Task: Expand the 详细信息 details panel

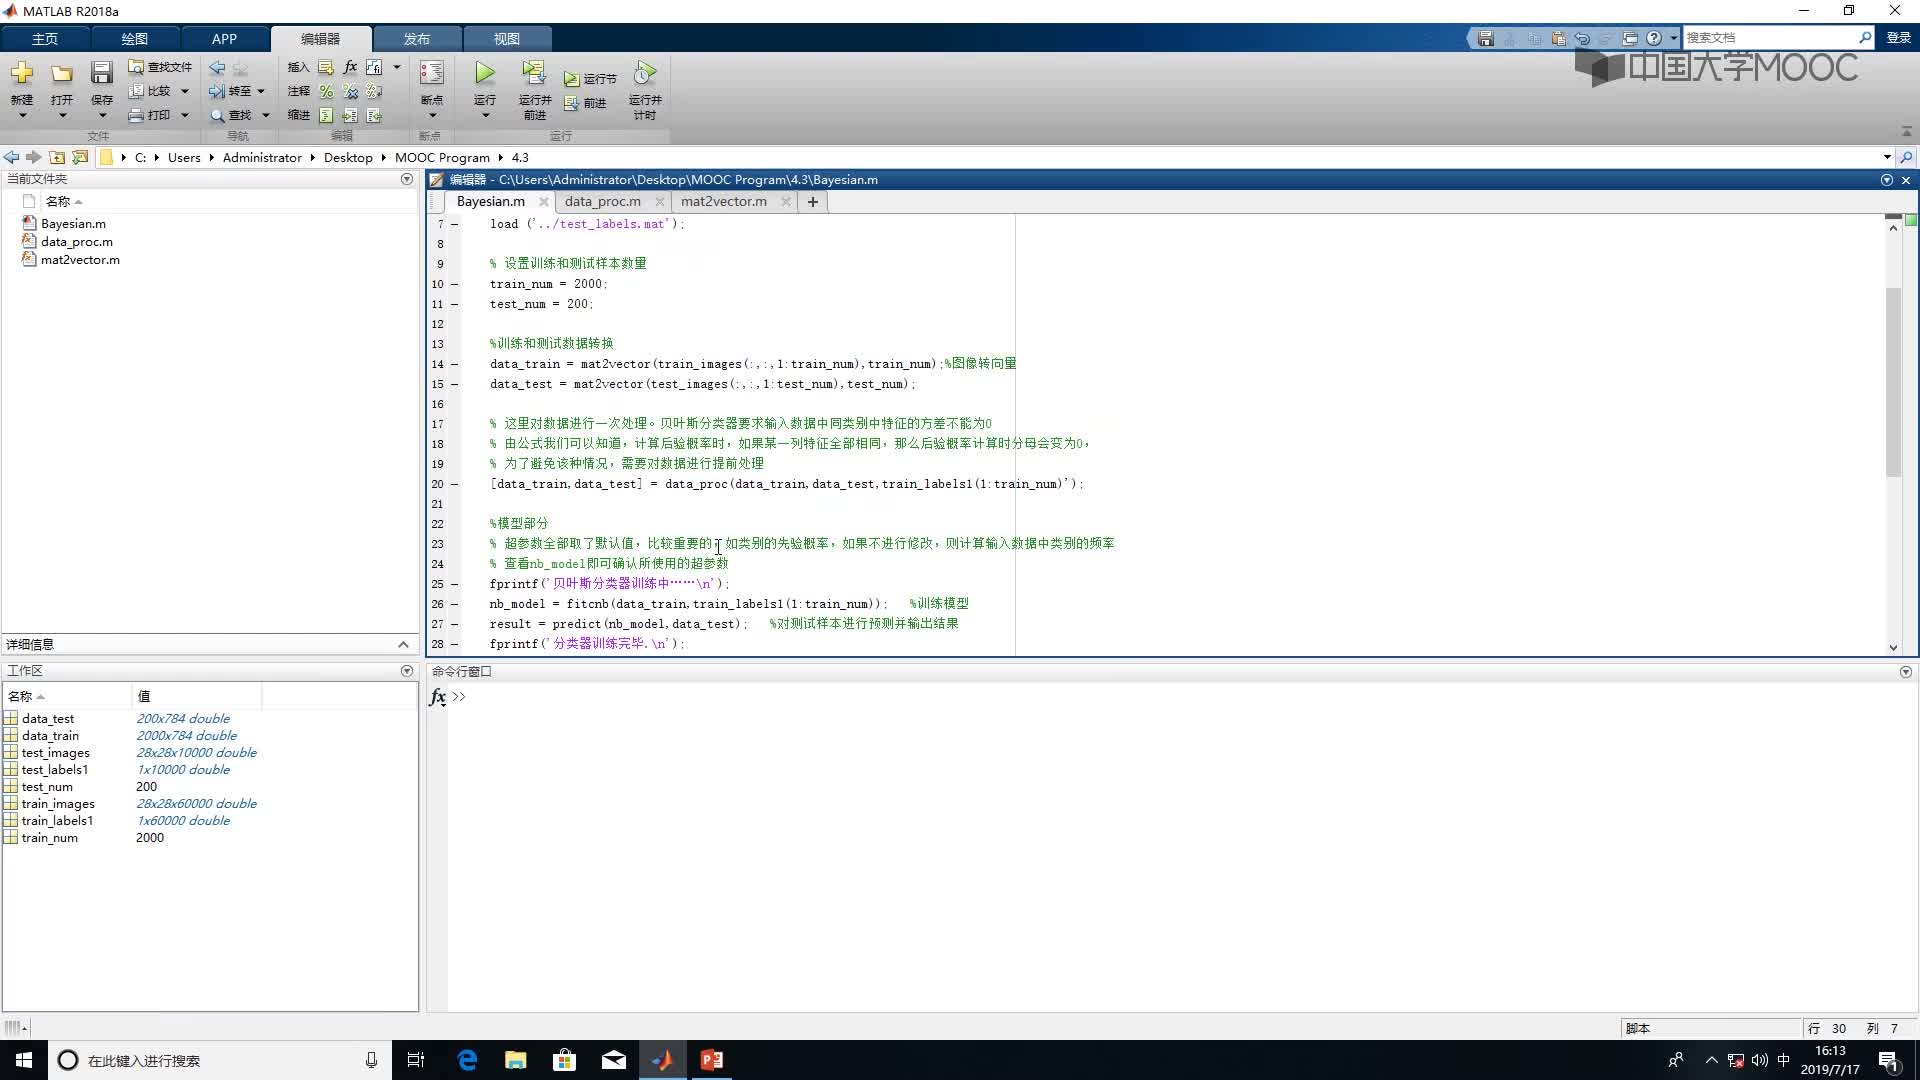Action: click(403, 645)
